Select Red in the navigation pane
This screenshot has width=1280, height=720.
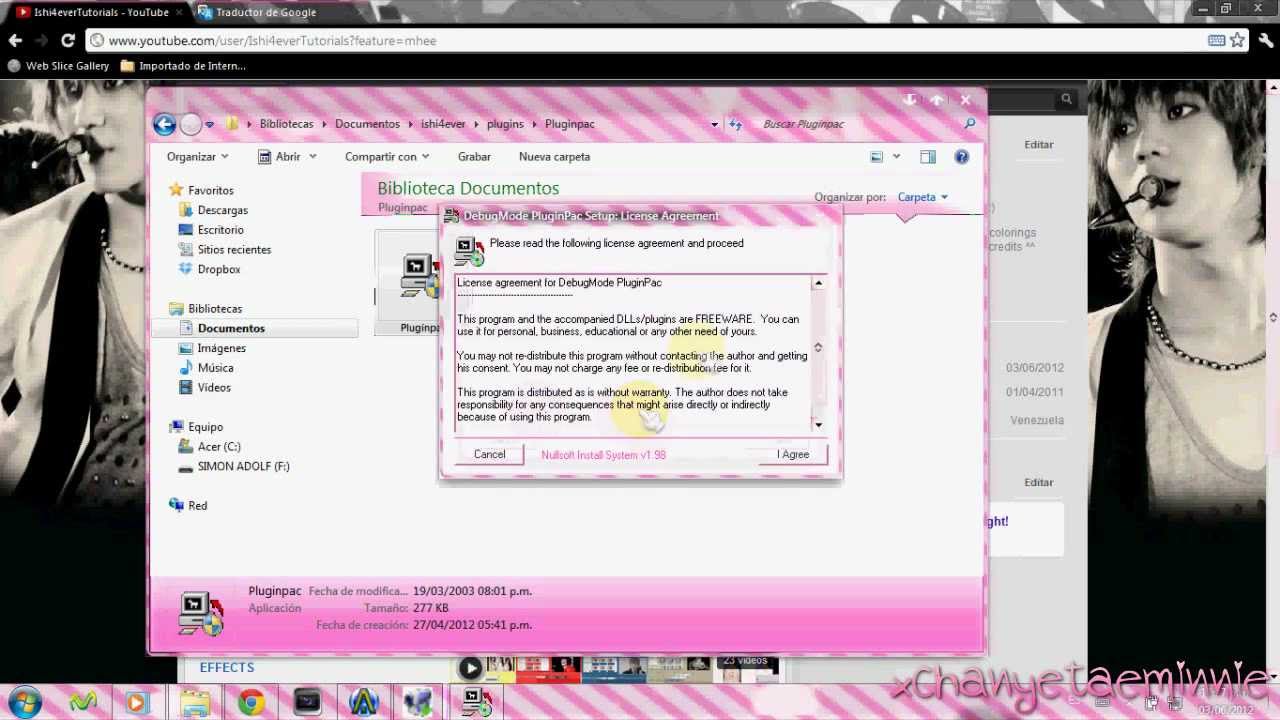pyautogui.click(x=197, y=506)
